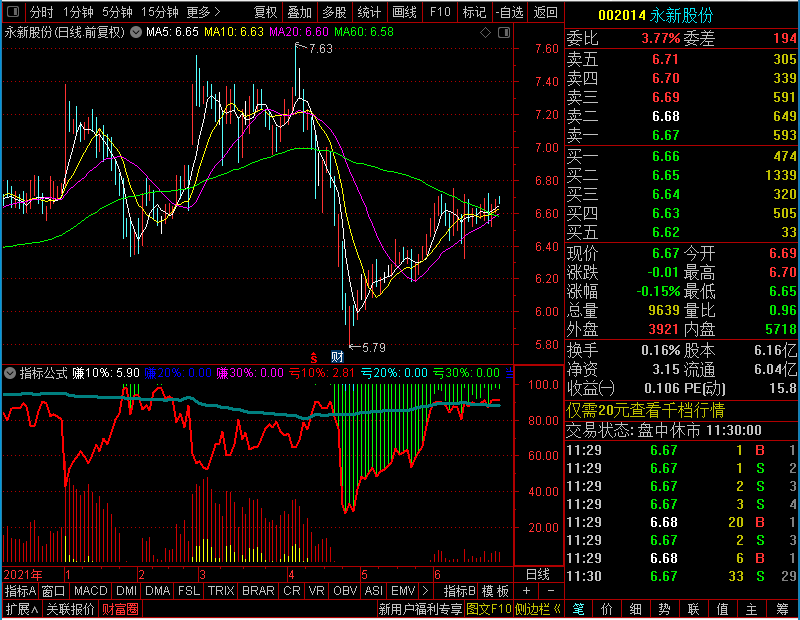Screen dimensions: 800x620
Task: Switch to 5分钟 chart period
Action: 117,12
